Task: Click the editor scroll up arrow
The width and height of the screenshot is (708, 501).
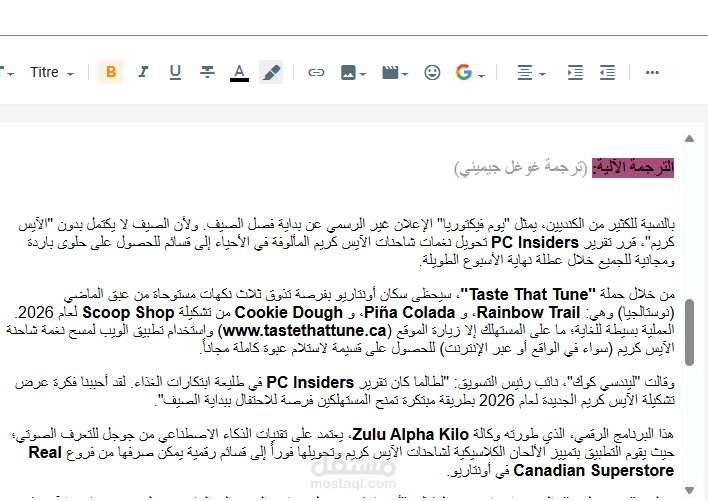Action: click(689, 139)
